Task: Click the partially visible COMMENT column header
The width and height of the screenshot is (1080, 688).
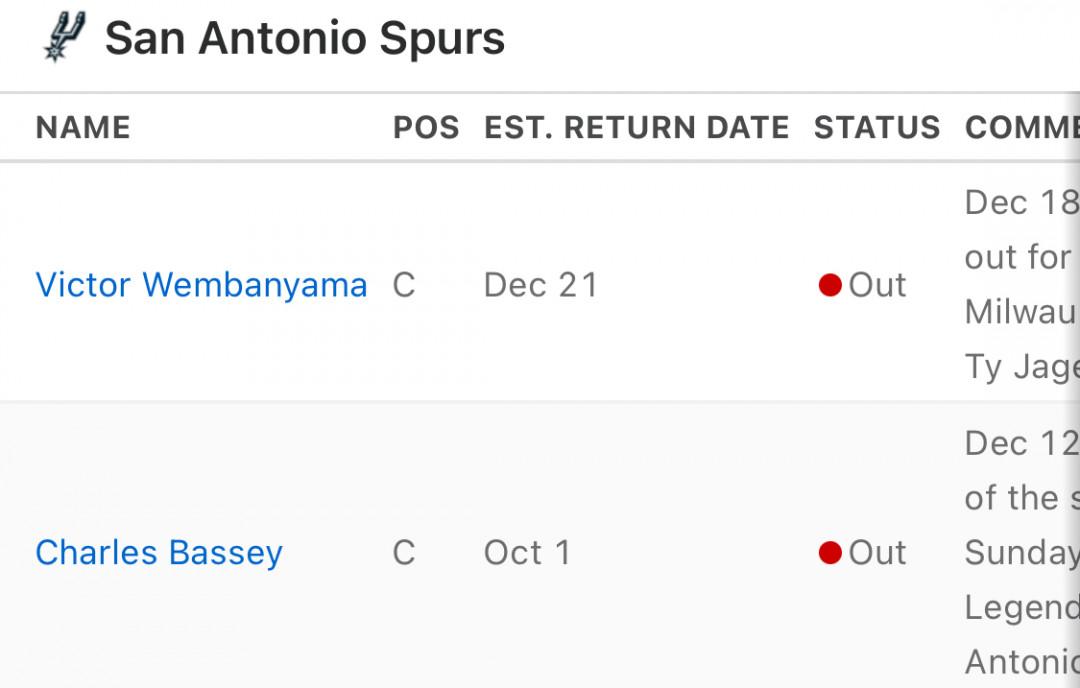Action: pyautogui.click(x=1022, y=127)
